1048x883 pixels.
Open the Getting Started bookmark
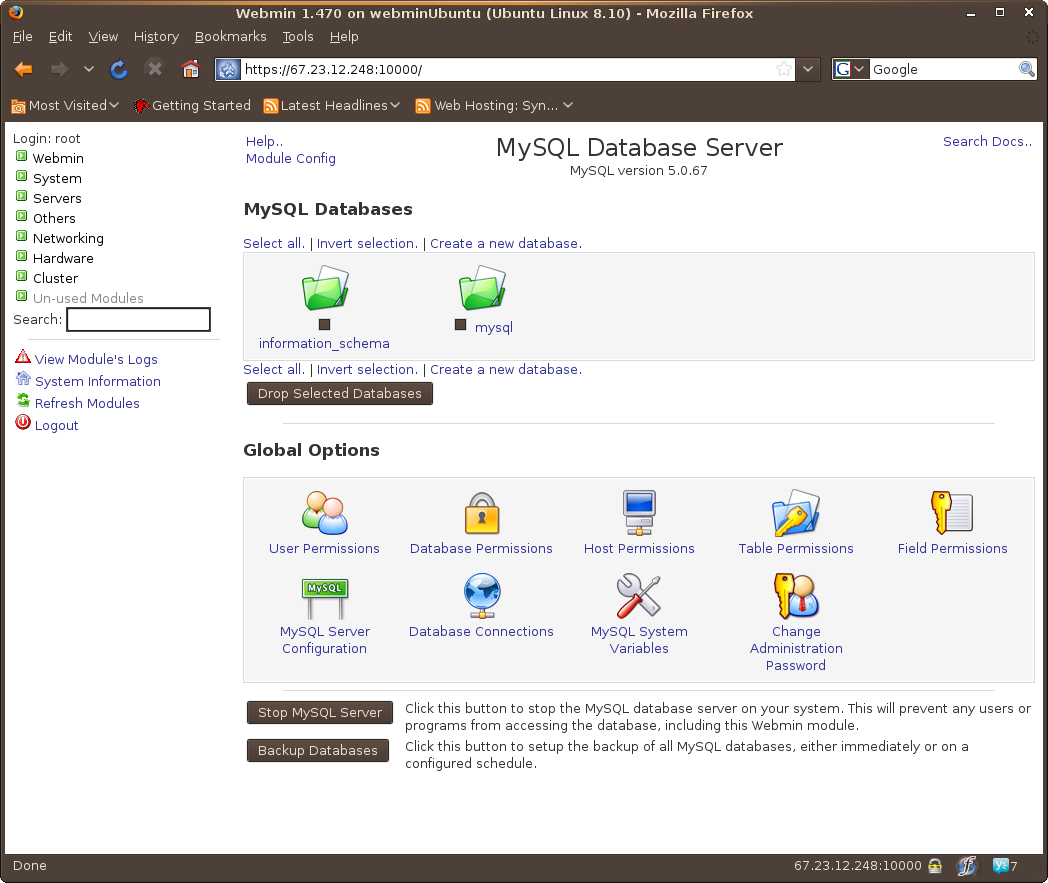click(192, 106)
